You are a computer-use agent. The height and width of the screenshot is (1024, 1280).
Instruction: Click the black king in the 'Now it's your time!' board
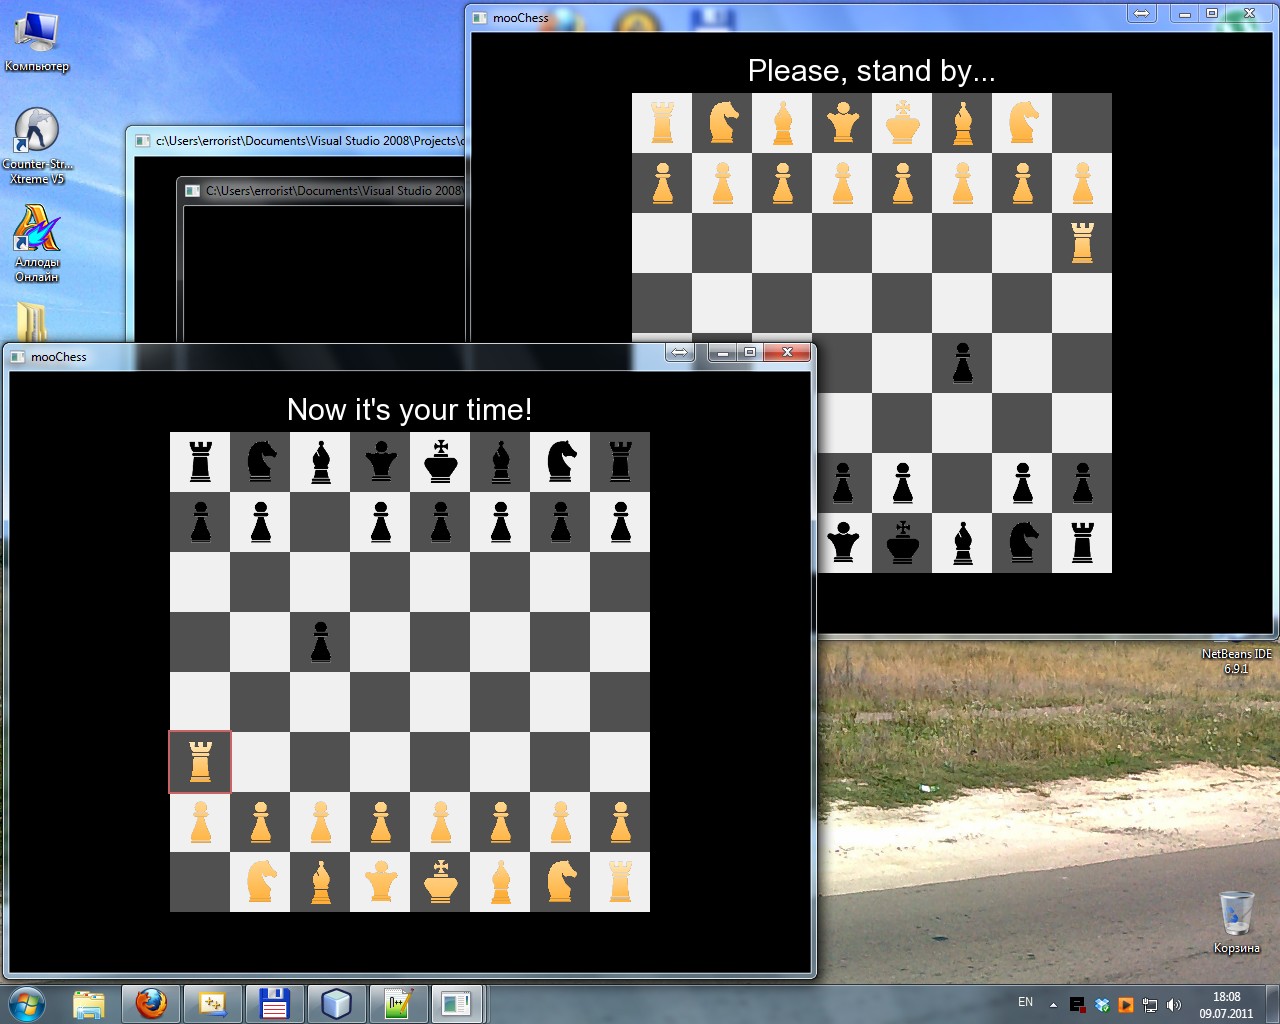tap(440, 462)
